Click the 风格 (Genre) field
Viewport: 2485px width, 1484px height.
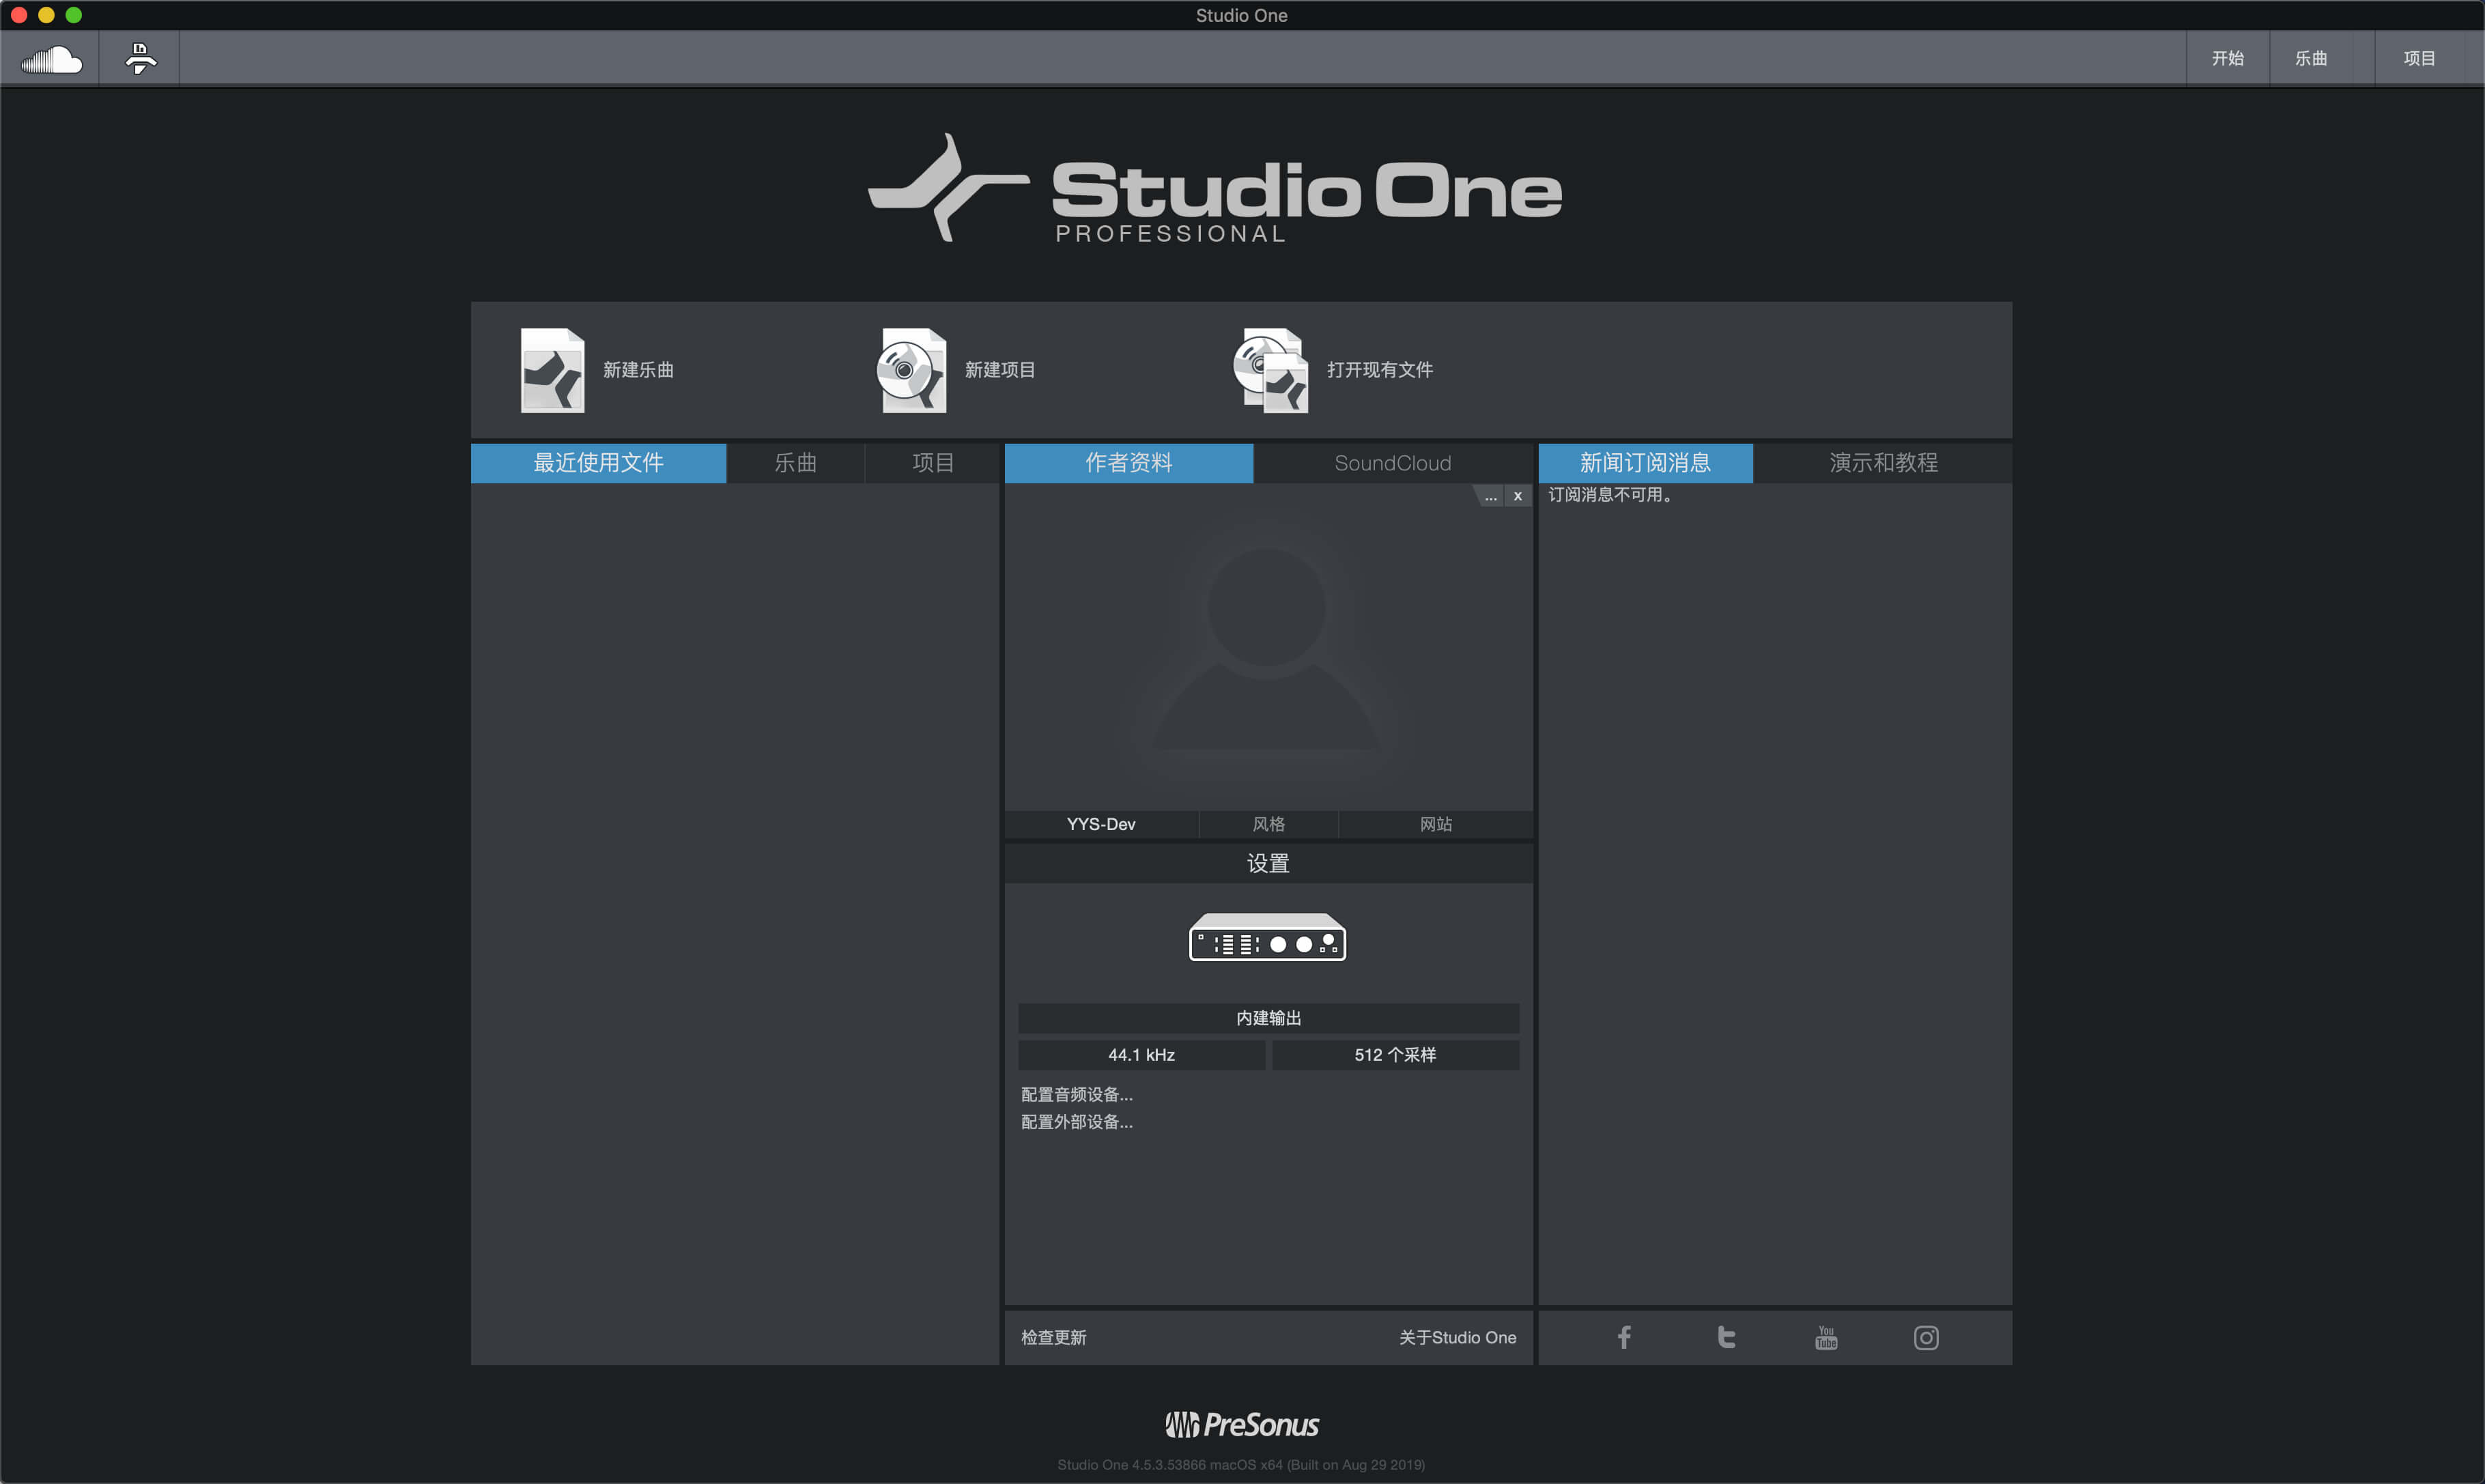pos(1268,824)
